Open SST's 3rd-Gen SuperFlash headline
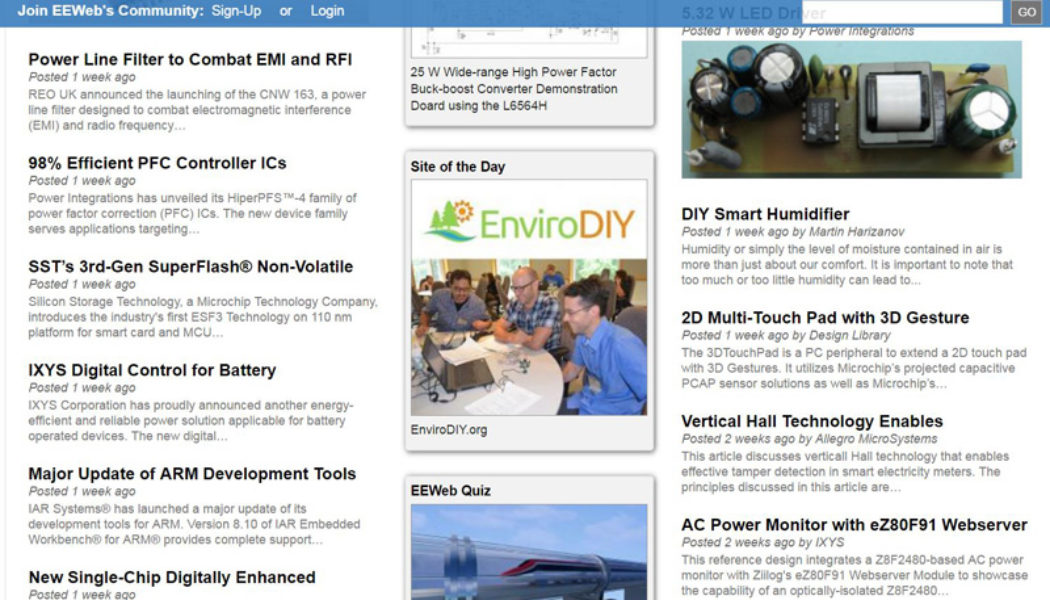This screenshot has width=1050, height=600. 190,267
